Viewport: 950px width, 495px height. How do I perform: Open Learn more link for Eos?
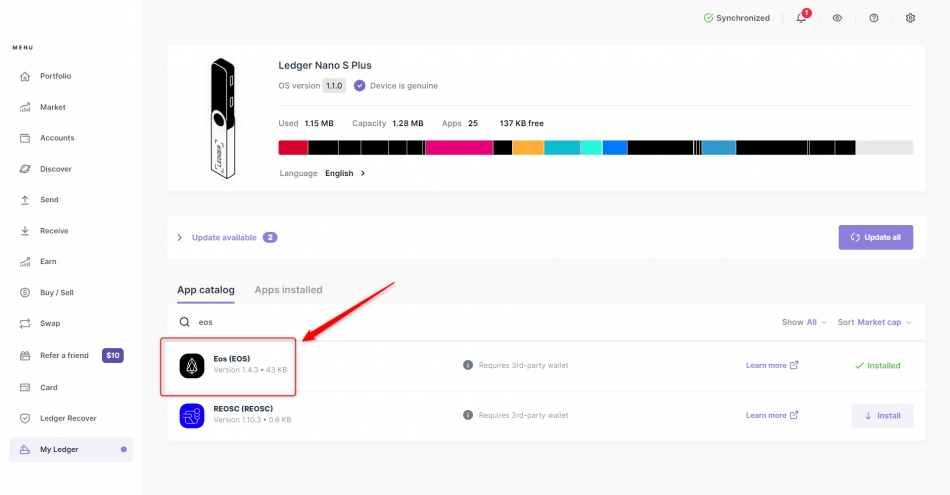point(772,365)
